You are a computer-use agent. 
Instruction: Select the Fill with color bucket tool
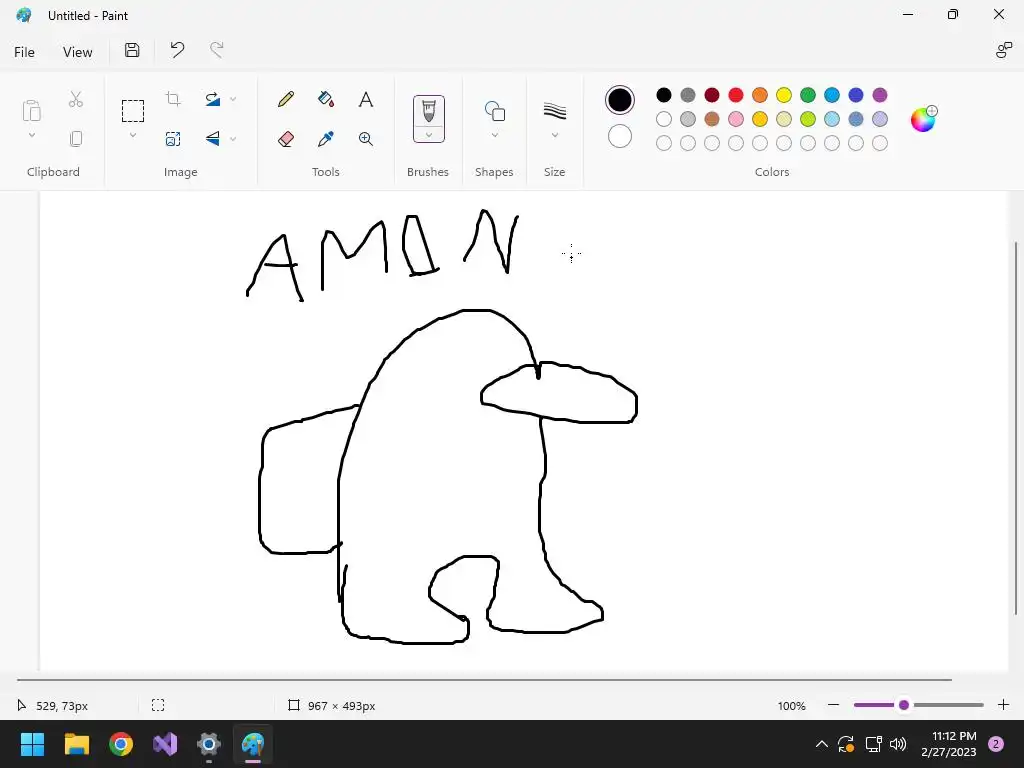coord(326,99)
